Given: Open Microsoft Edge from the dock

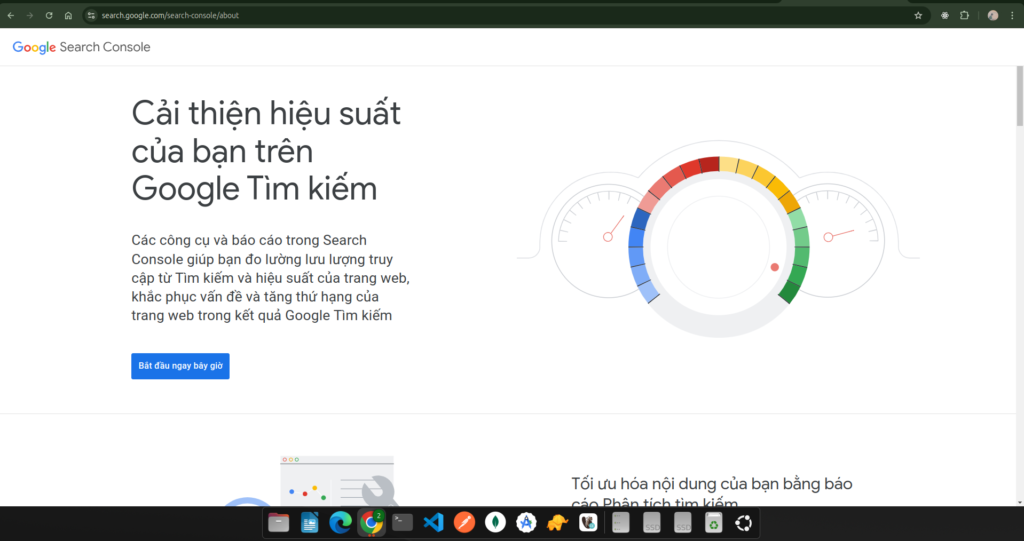Looking at the screenshot, I should [340, 523].
